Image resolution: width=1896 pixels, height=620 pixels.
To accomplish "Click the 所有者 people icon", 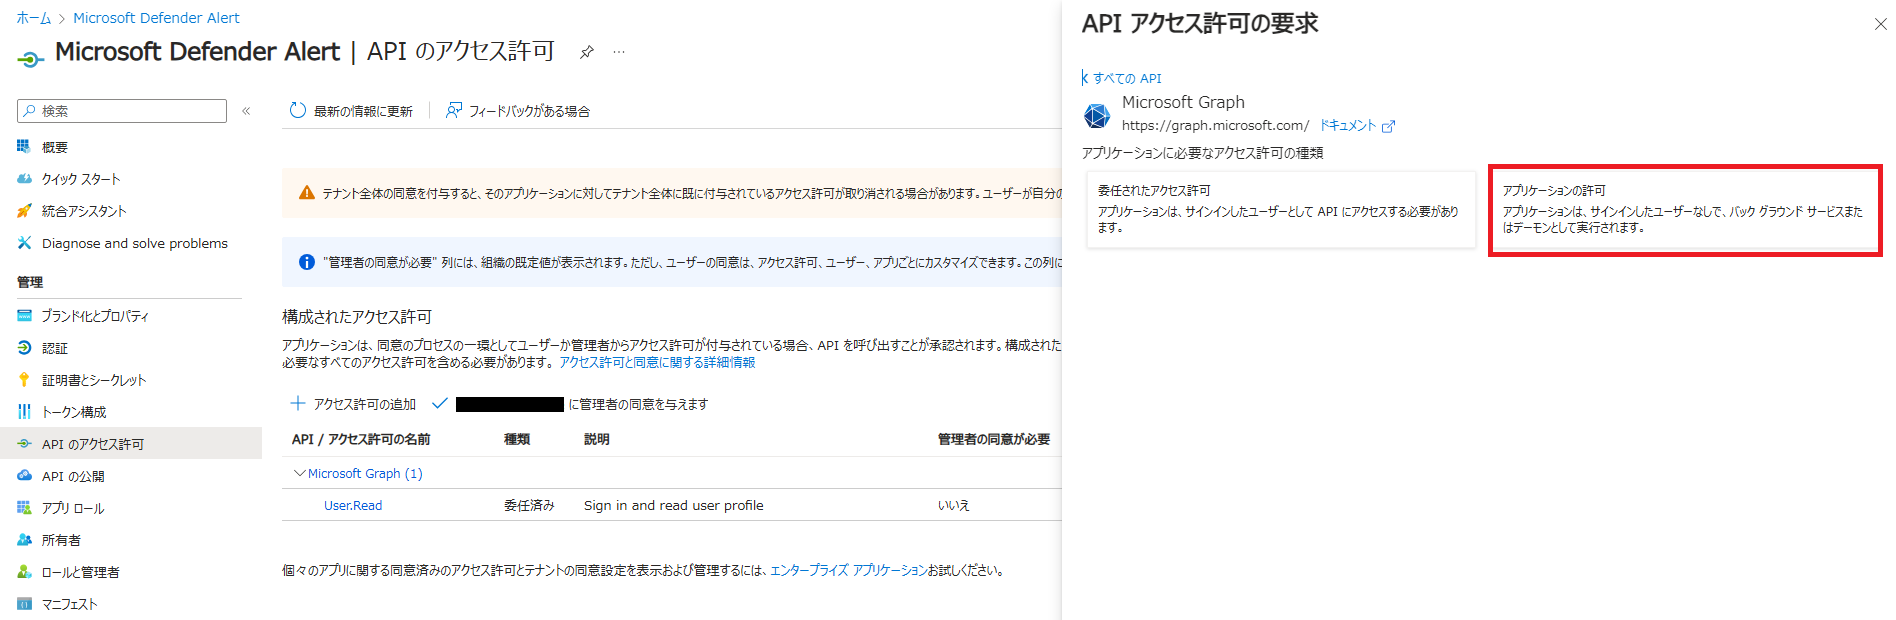I will click(24, 540).
